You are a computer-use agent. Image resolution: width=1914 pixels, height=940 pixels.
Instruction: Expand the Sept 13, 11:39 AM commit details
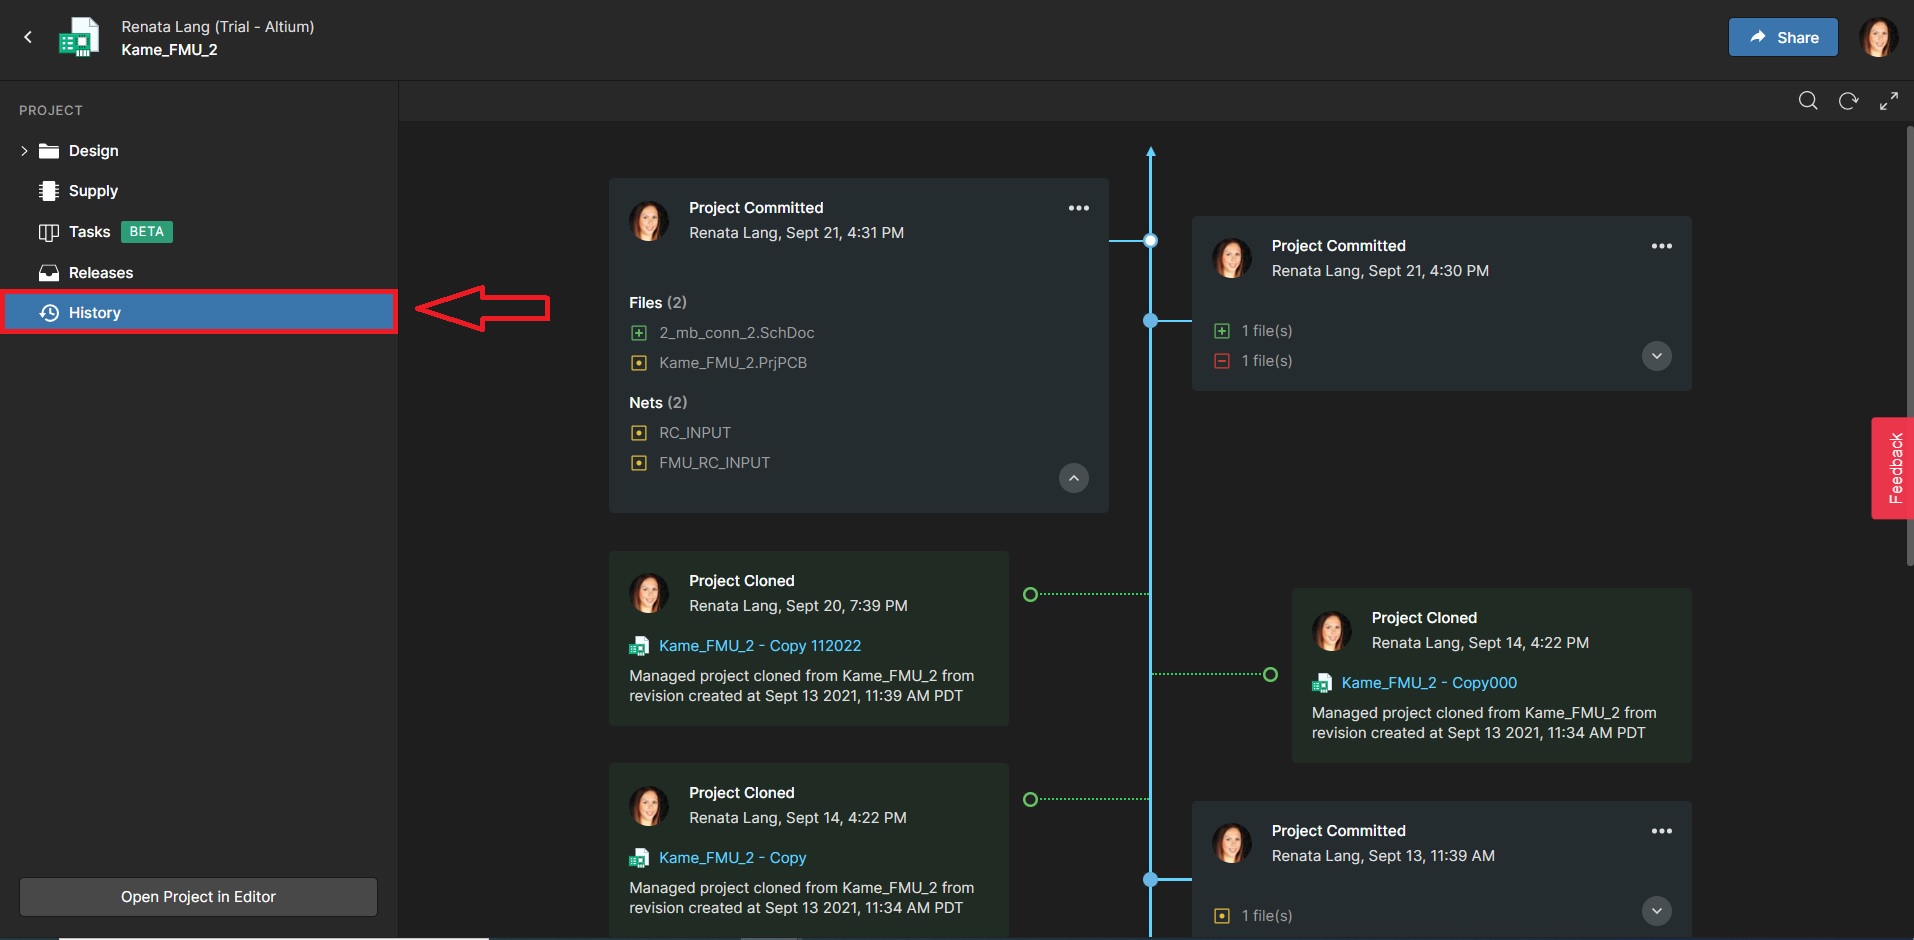(1656, 911)
